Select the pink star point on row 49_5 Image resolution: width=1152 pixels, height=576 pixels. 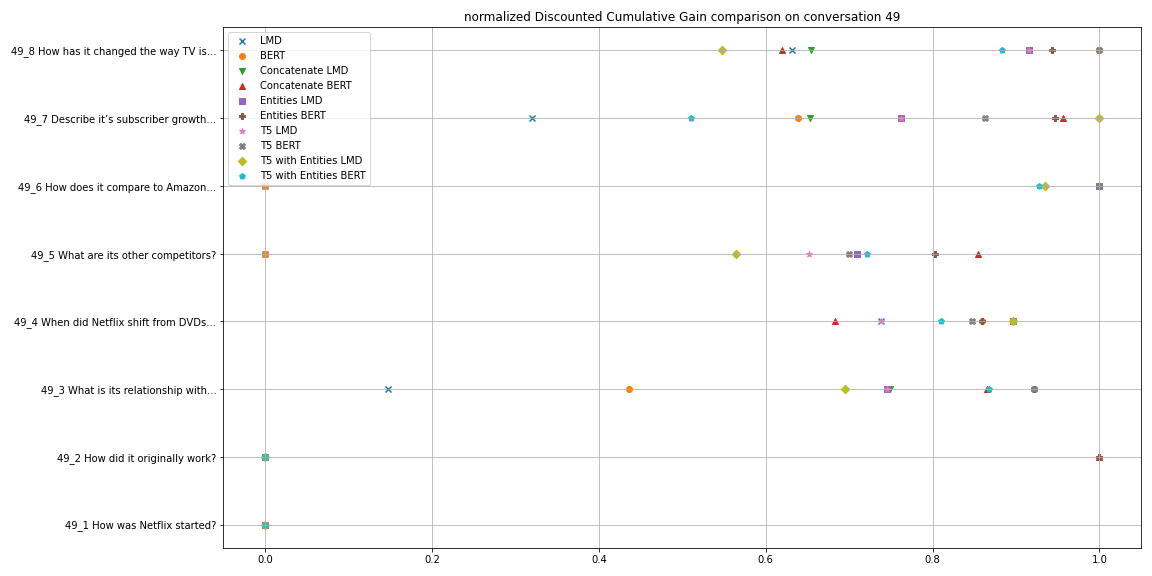click(x=809, y=254)
